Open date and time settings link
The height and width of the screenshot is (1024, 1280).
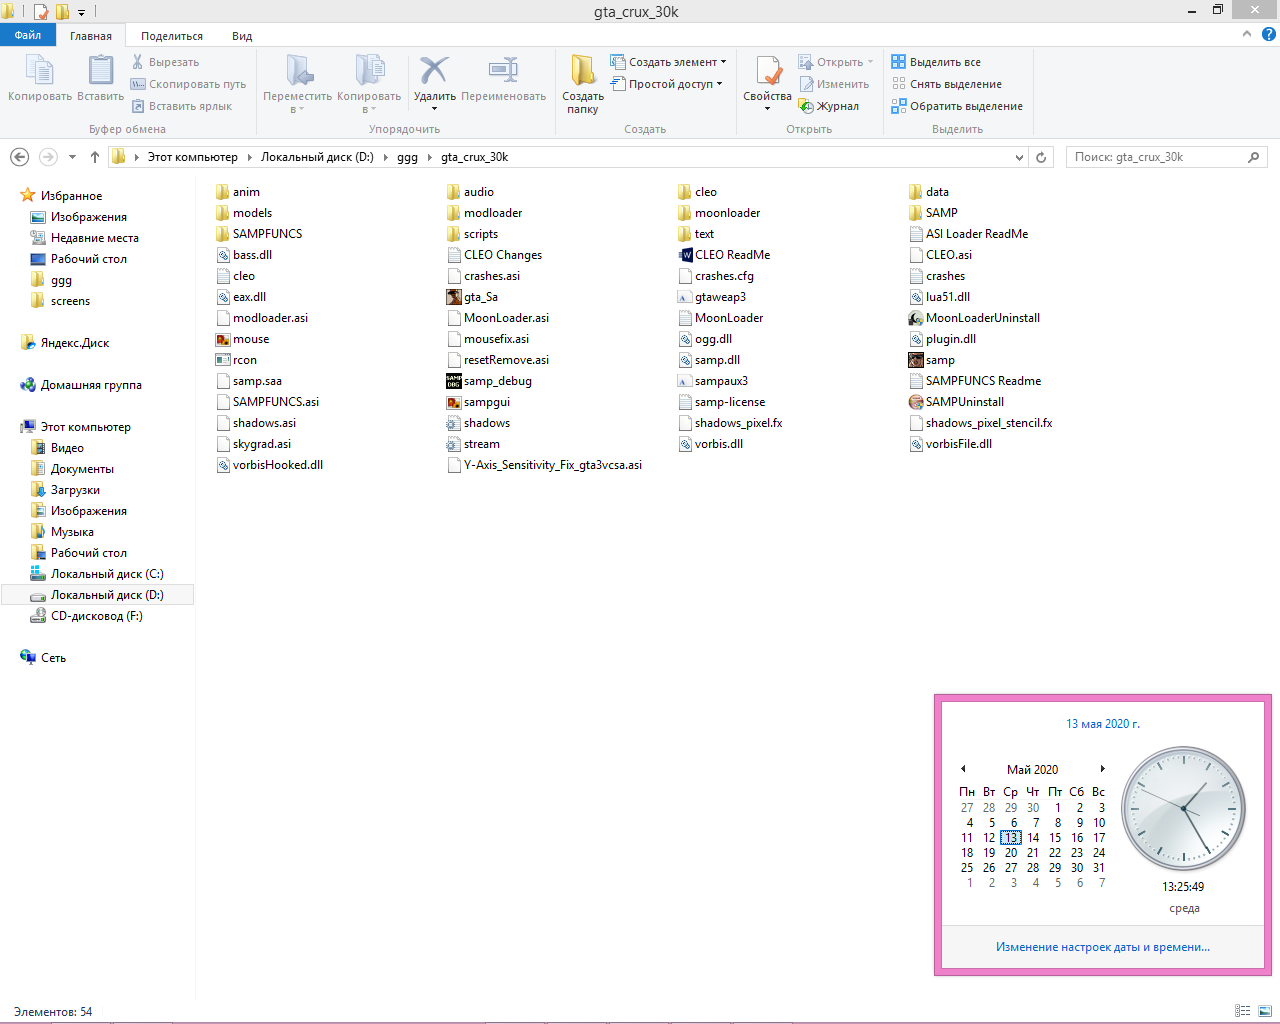(x=1102, y=947)
